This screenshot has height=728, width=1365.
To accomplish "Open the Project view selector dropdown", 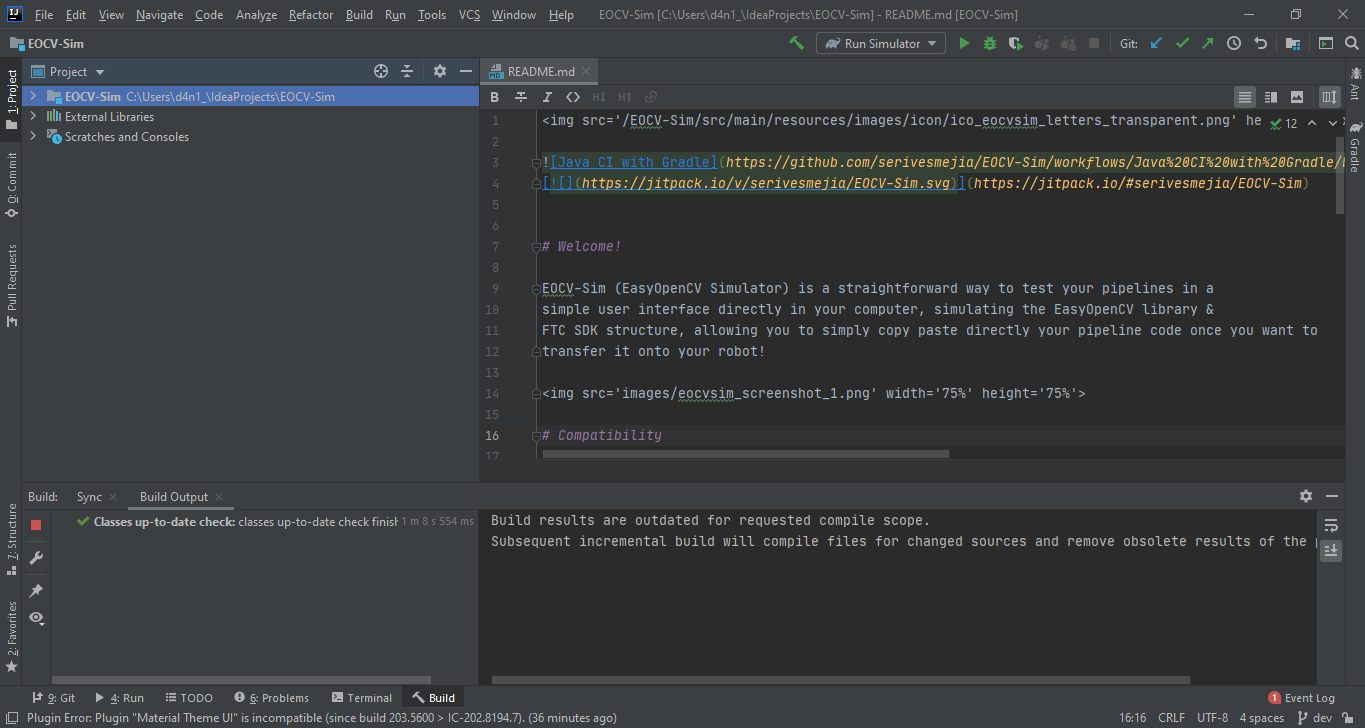I will 77,72.
